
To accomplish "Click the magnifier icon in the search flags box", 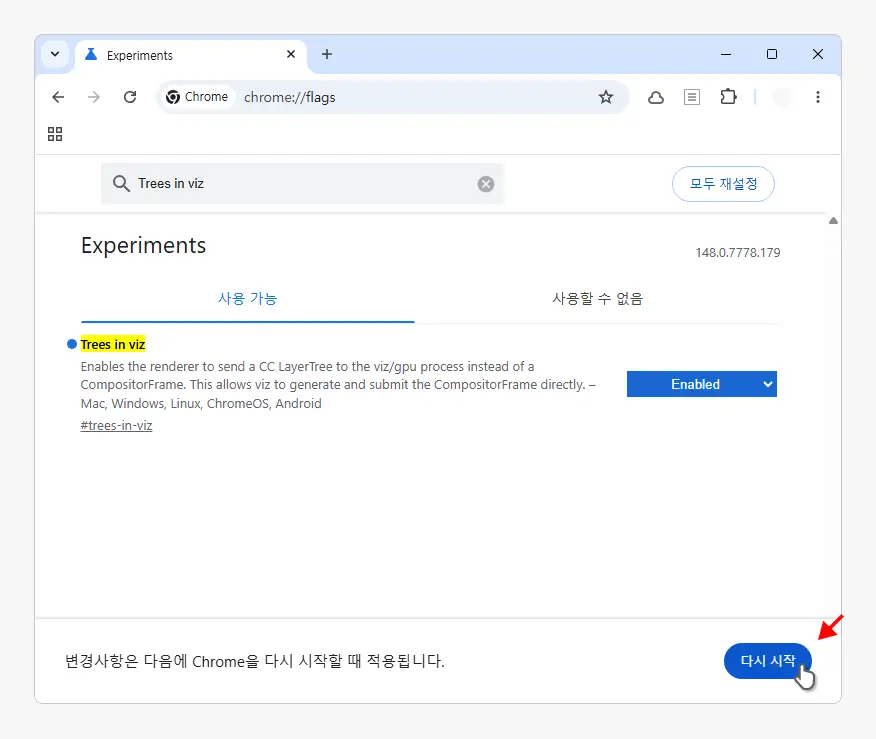I will pyautogui.click(x=121, y=183).
